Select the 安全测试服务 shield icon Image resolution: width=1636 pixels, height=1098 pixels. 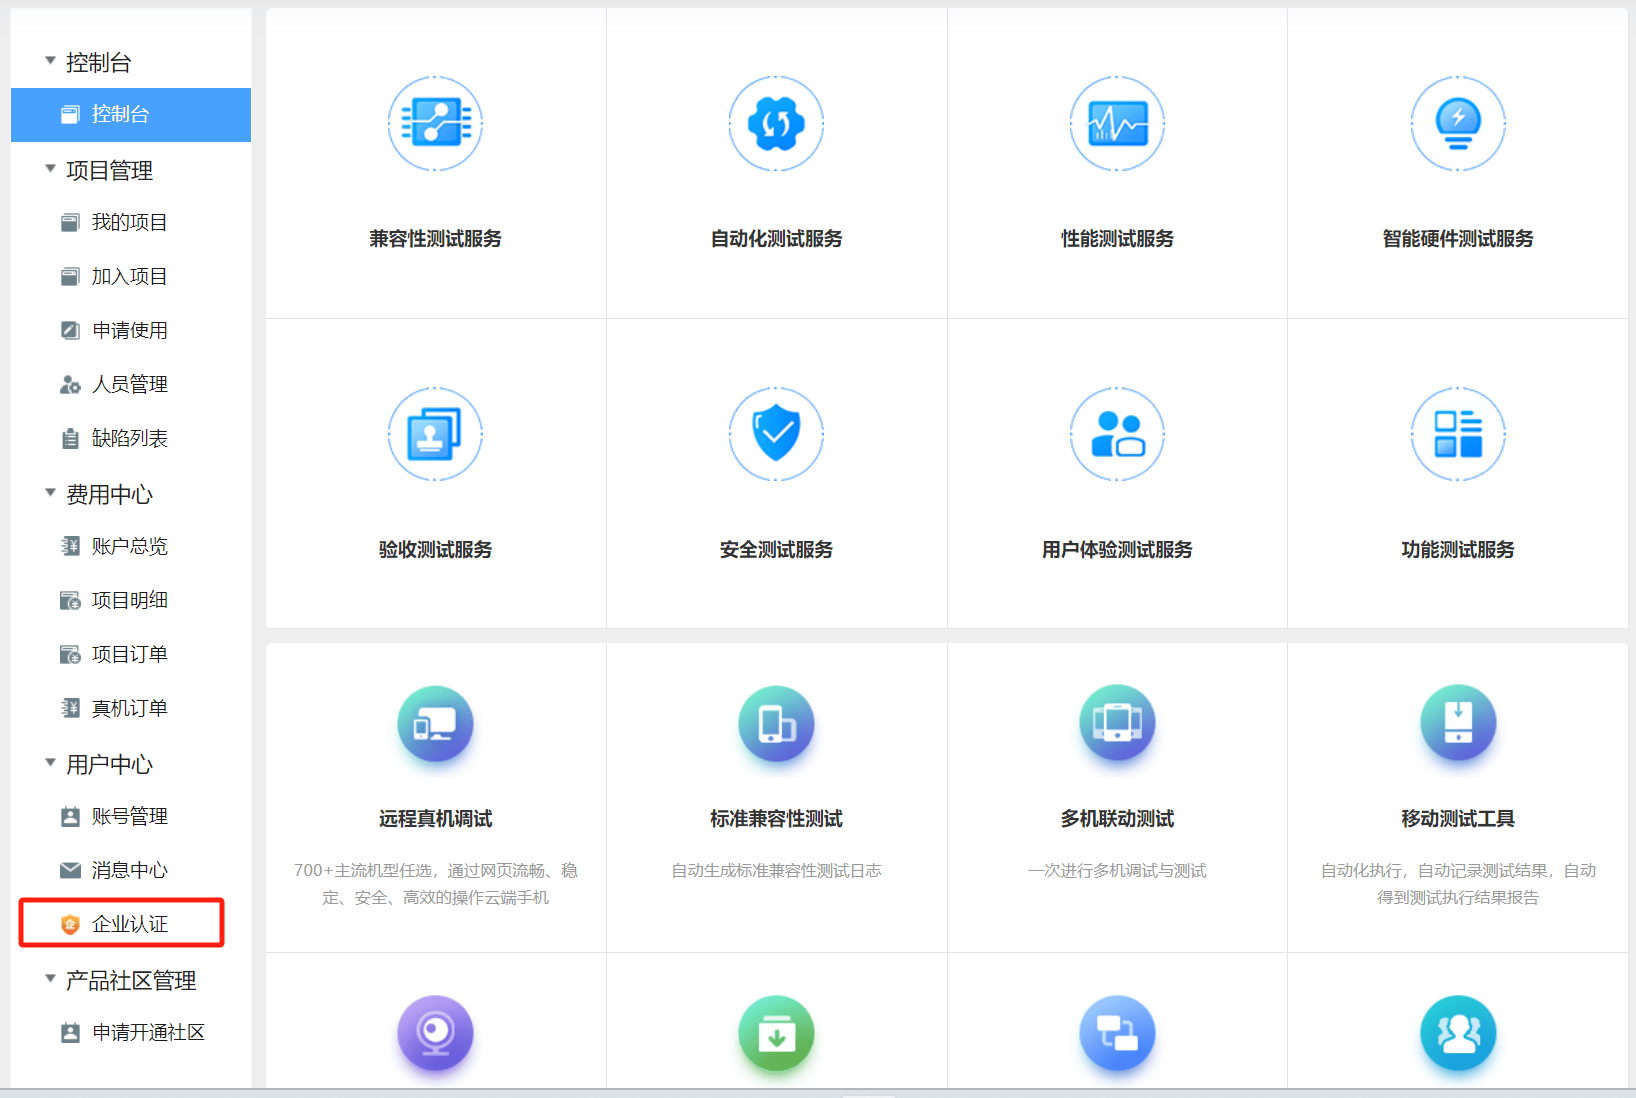pyautogui.click(x=776, y=435)
